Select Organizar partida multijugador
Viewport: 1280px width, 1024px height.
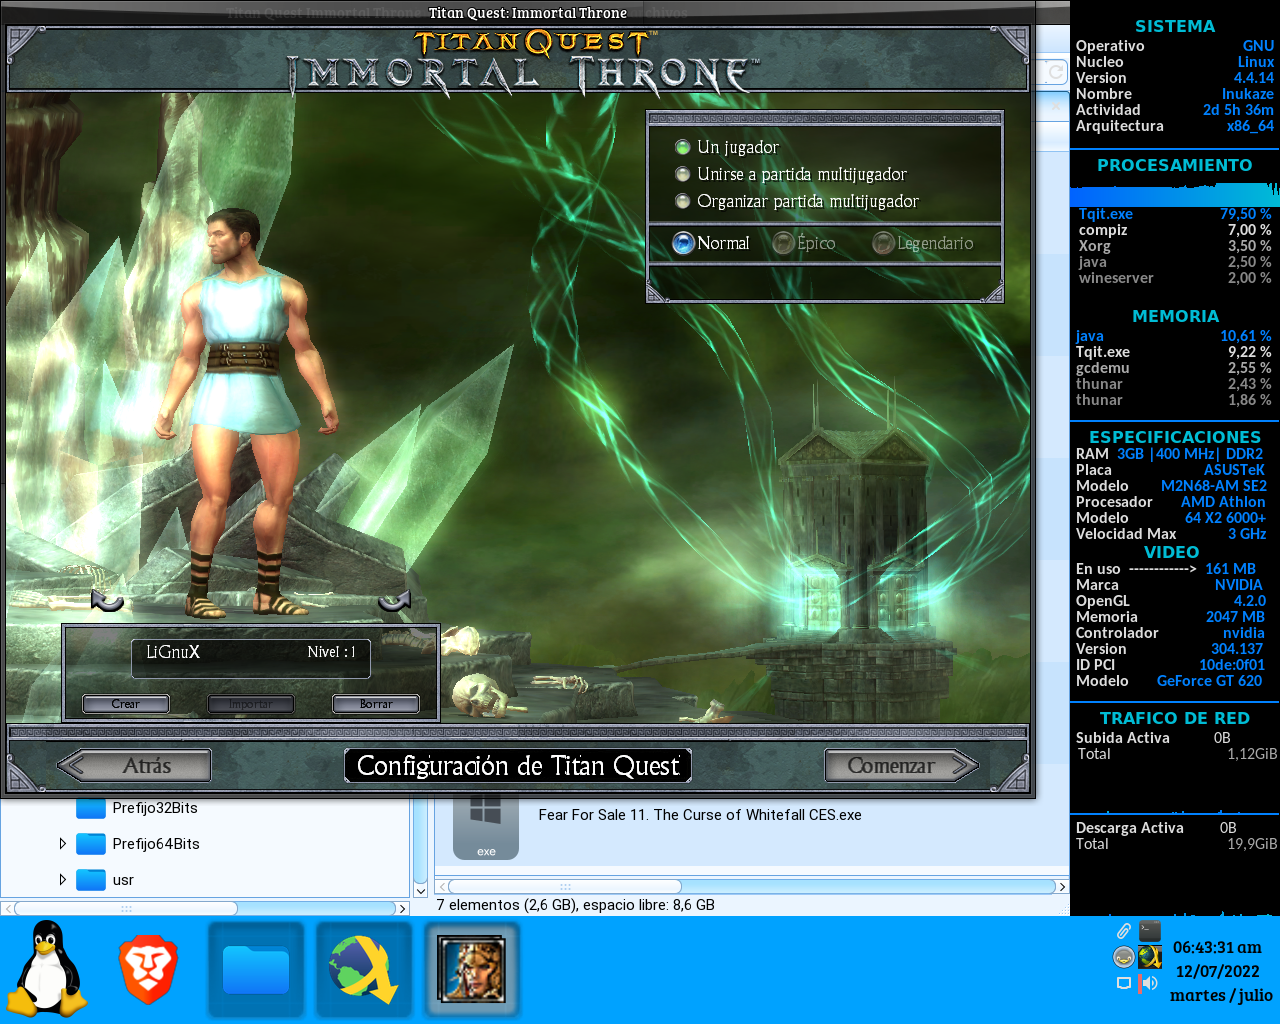click(x=797, y=201)
